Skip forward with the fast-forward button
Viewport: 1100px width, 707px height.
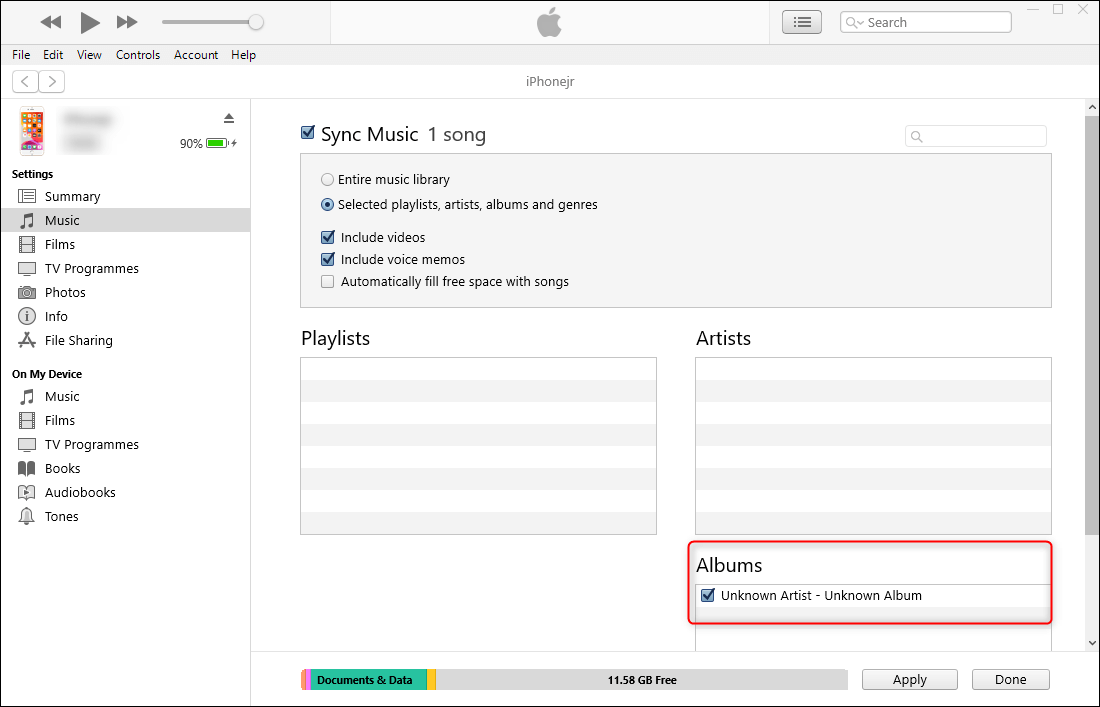click(x=127, y=22)
